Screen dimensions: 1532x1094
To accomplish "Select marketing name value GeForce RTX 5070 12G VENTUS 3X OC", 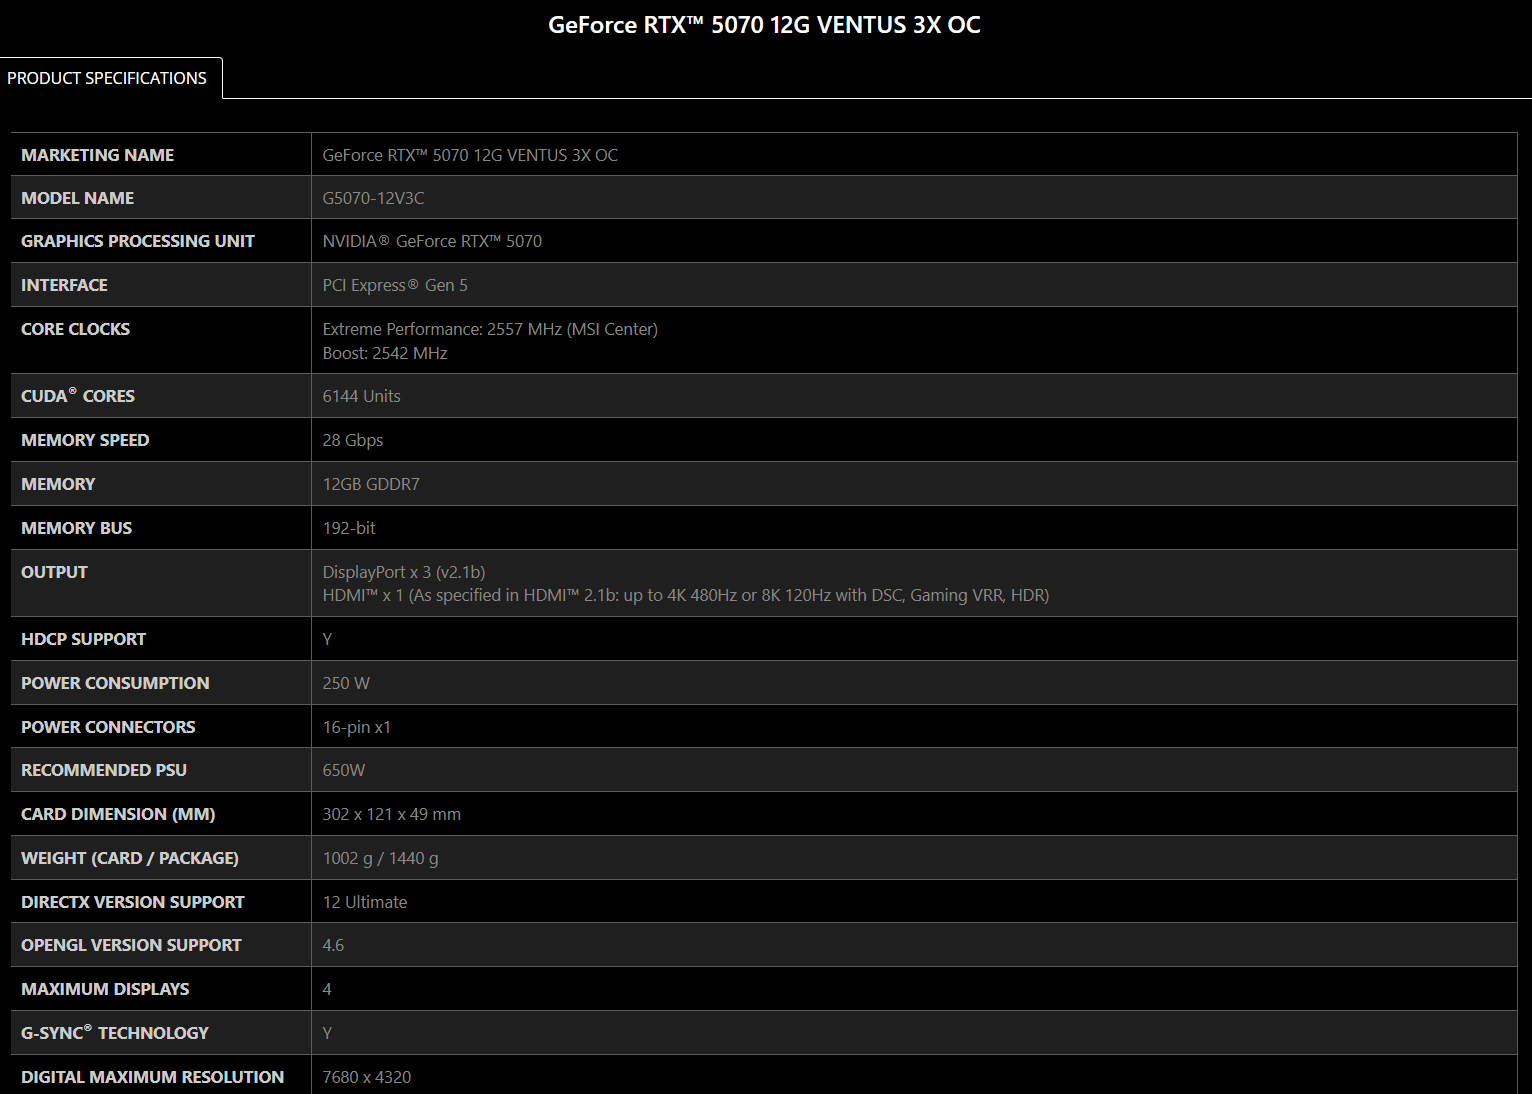I will click(x=470, y=155).
